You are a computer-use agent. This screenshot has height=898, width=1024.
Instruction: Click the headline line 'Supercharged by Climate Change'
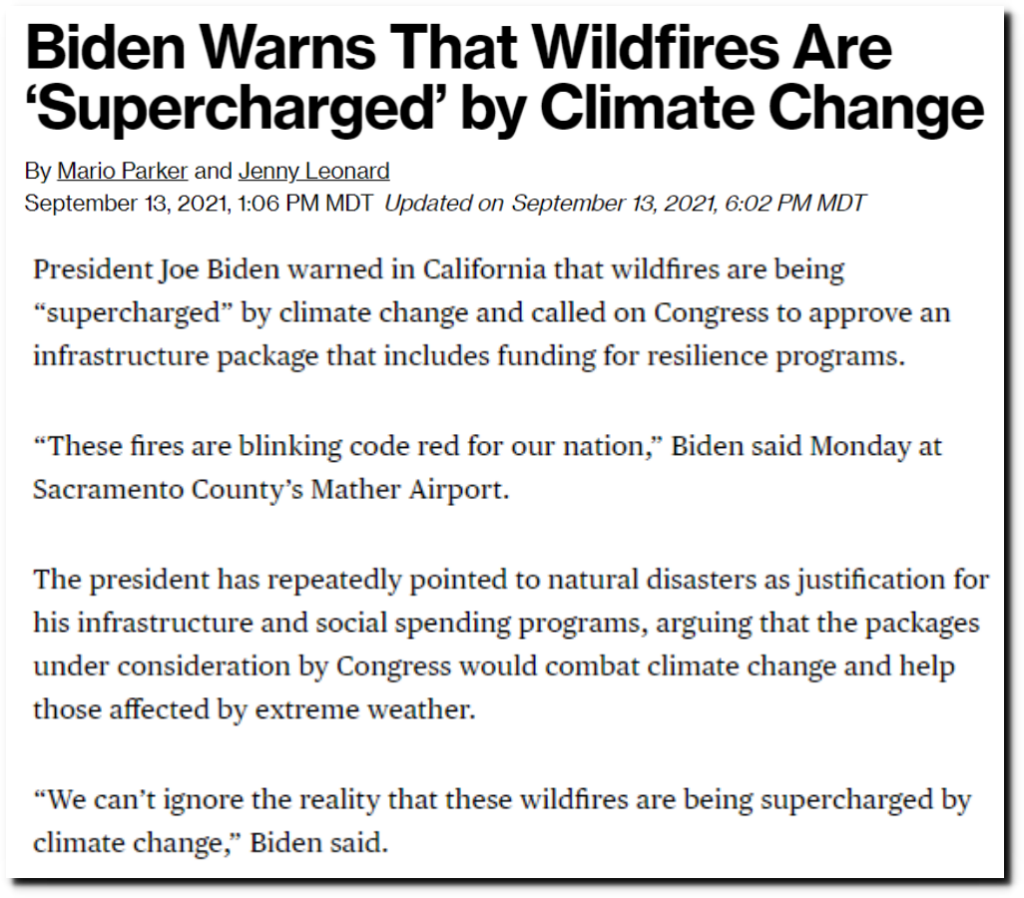(504, 108)
